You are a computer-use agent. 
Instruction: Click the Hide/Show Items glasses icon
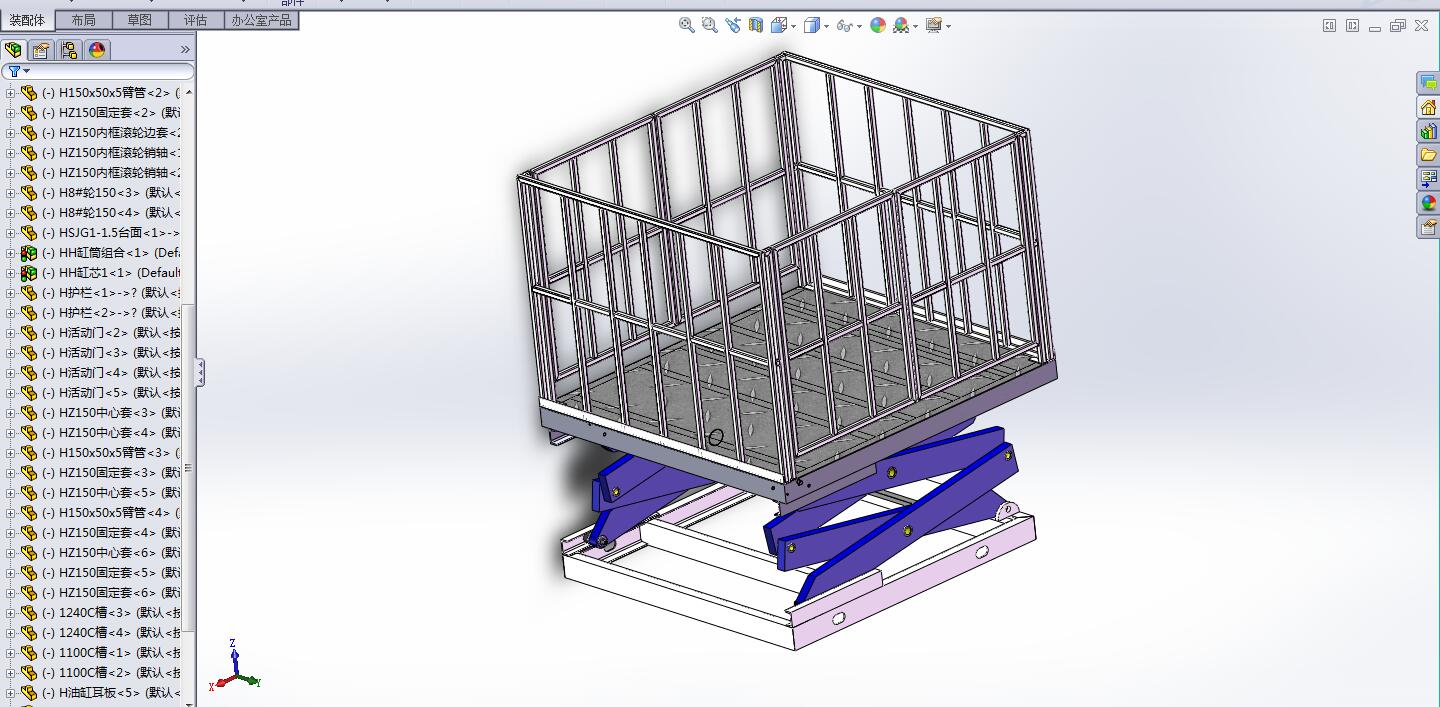845,25
